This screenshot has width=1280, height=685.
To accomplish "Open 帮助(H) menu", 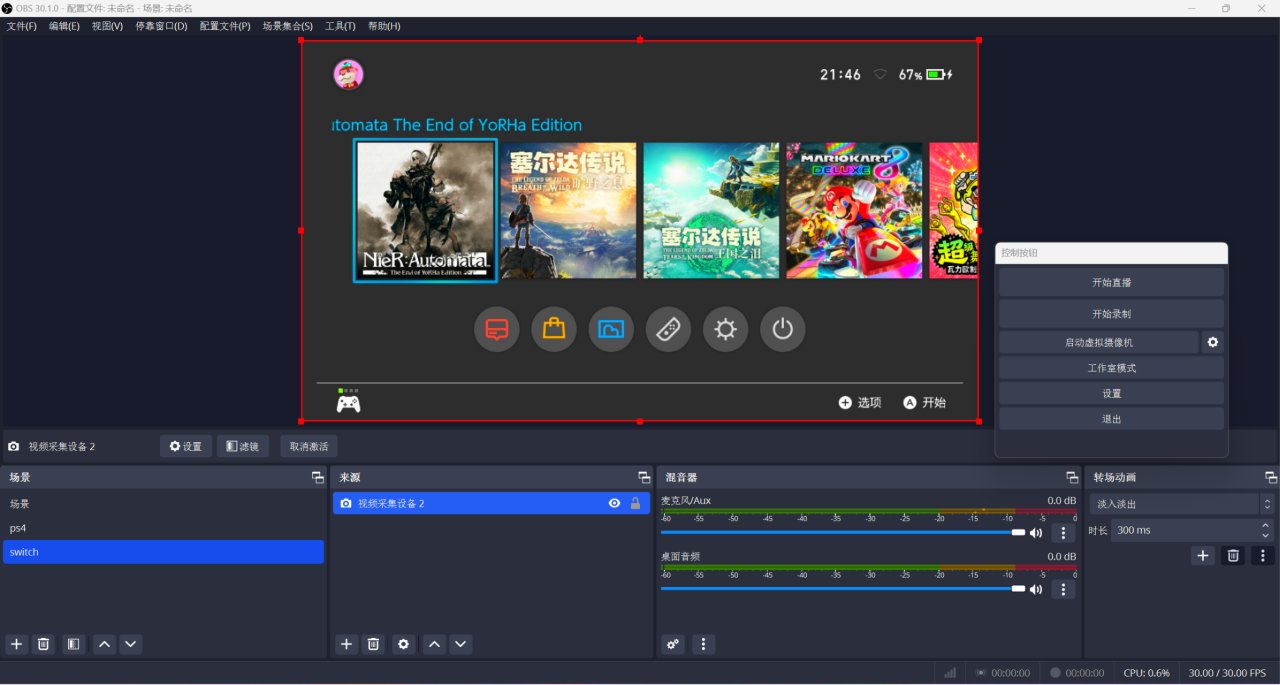I will (384, 26).
